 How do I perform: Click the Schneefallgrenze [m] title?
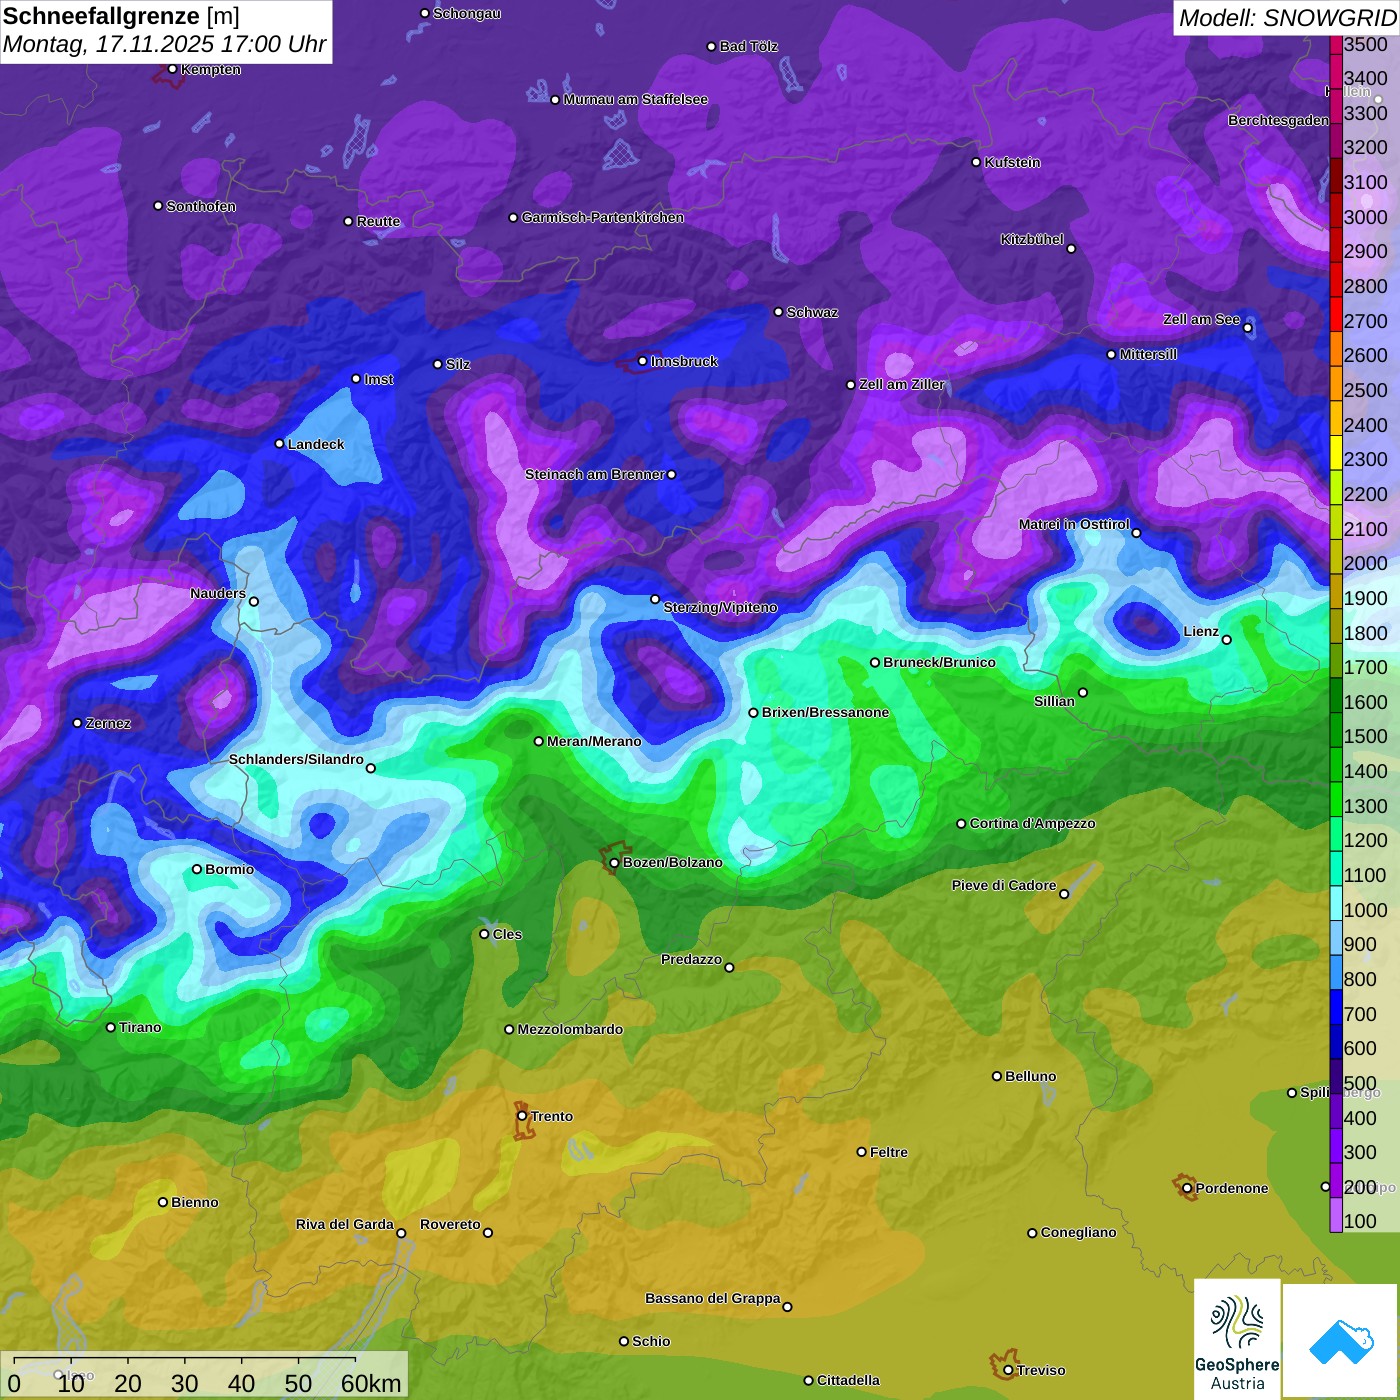[121, 16]
